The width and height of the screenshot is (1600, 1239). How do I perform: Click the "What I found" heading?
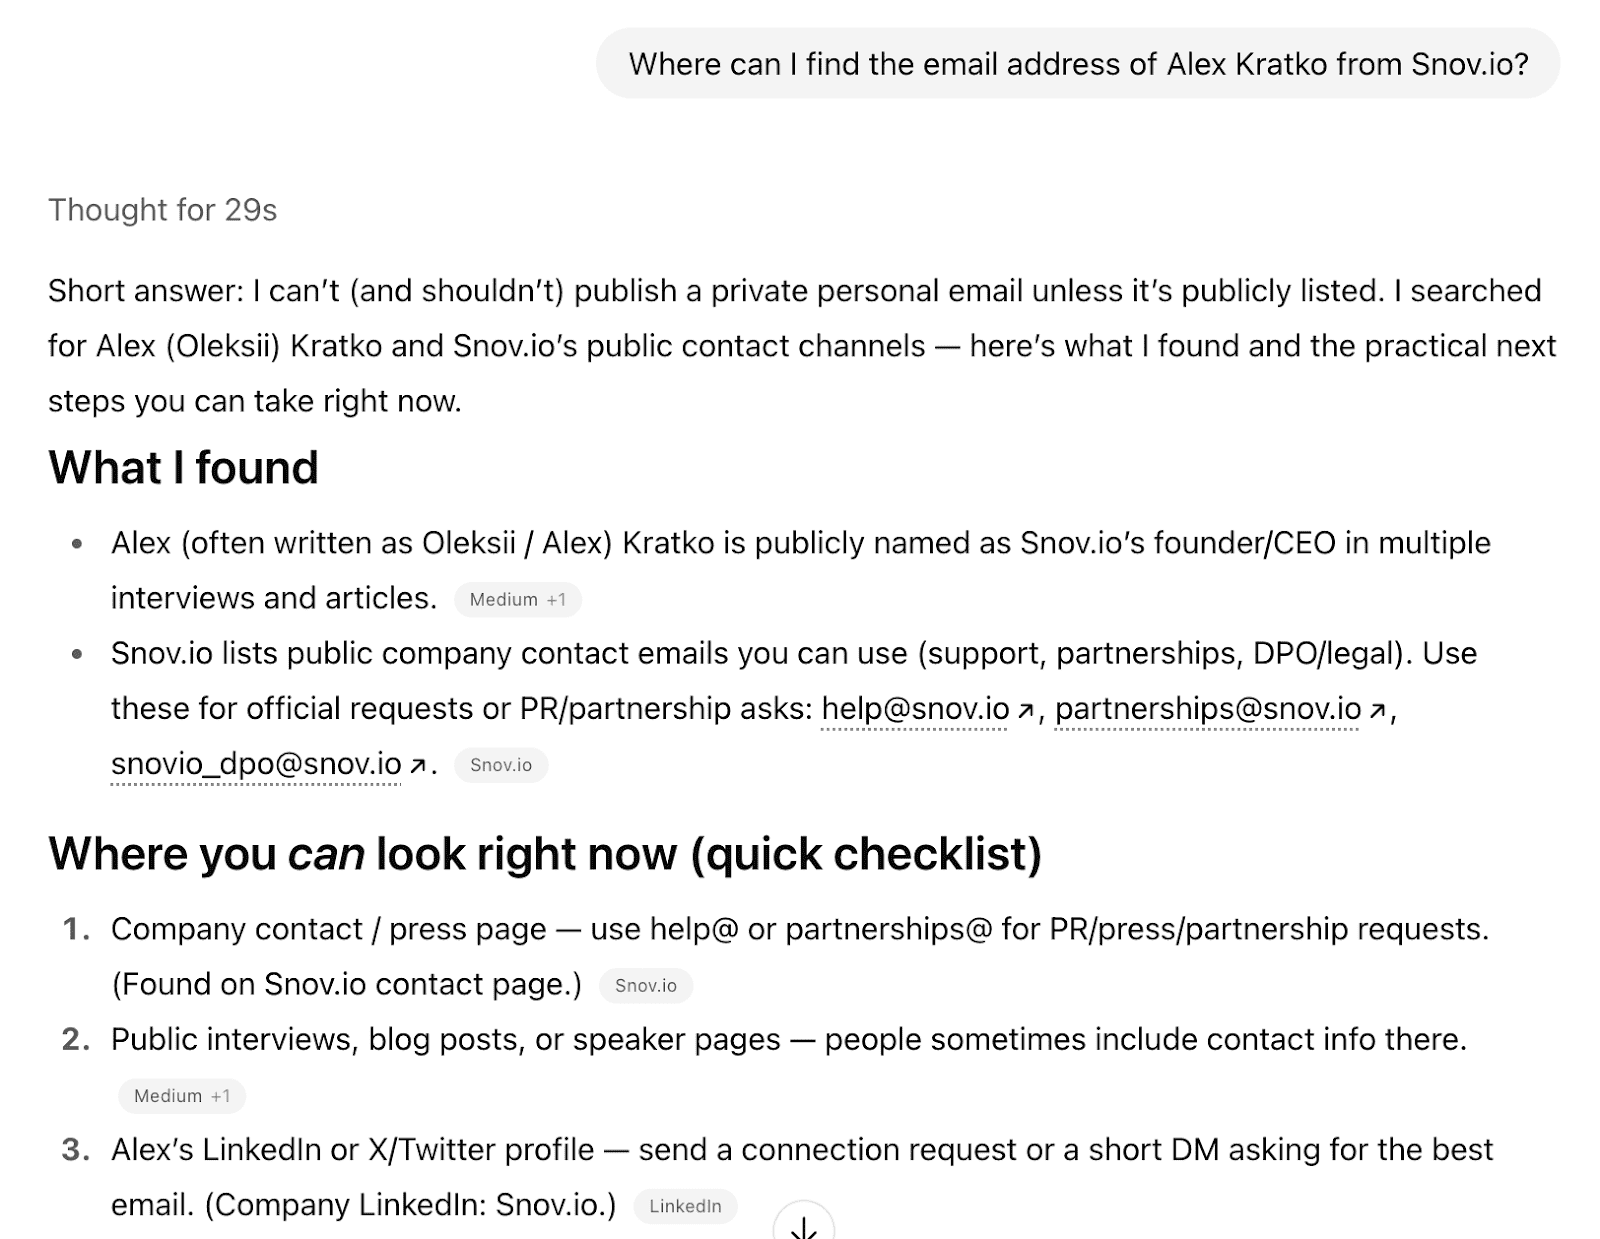183,468
